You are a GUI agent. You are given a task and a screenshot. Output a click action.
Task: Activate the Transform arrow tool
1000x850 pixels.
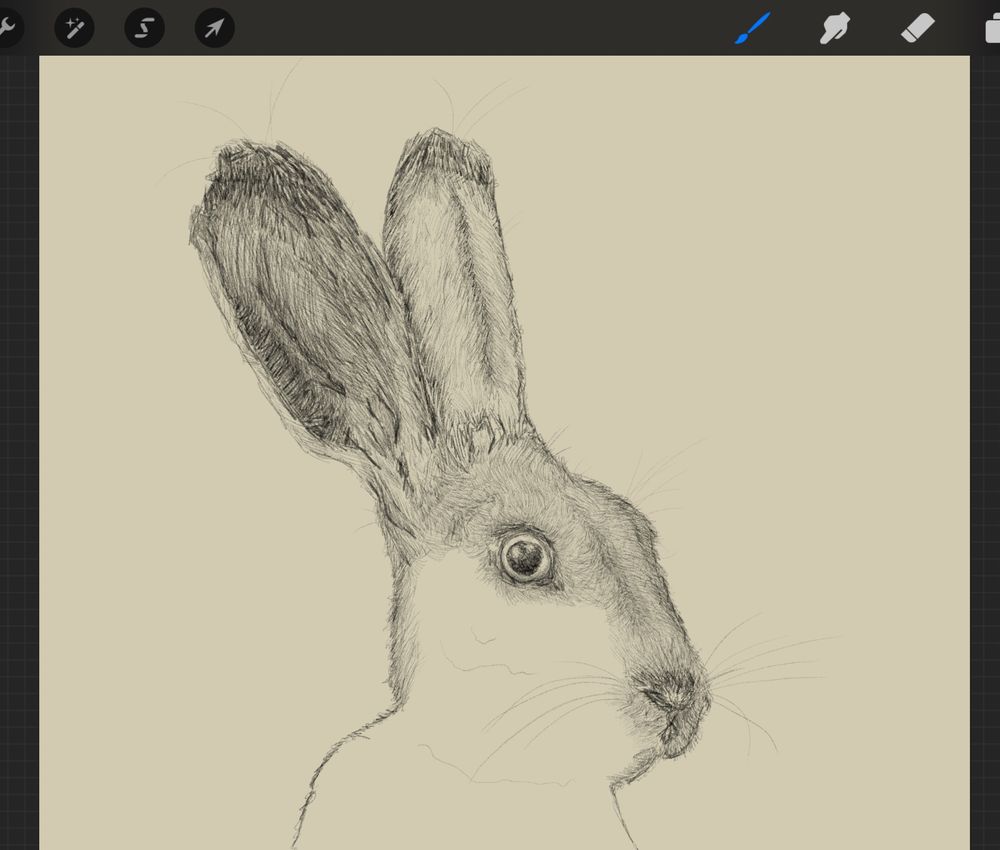point(214,28)
